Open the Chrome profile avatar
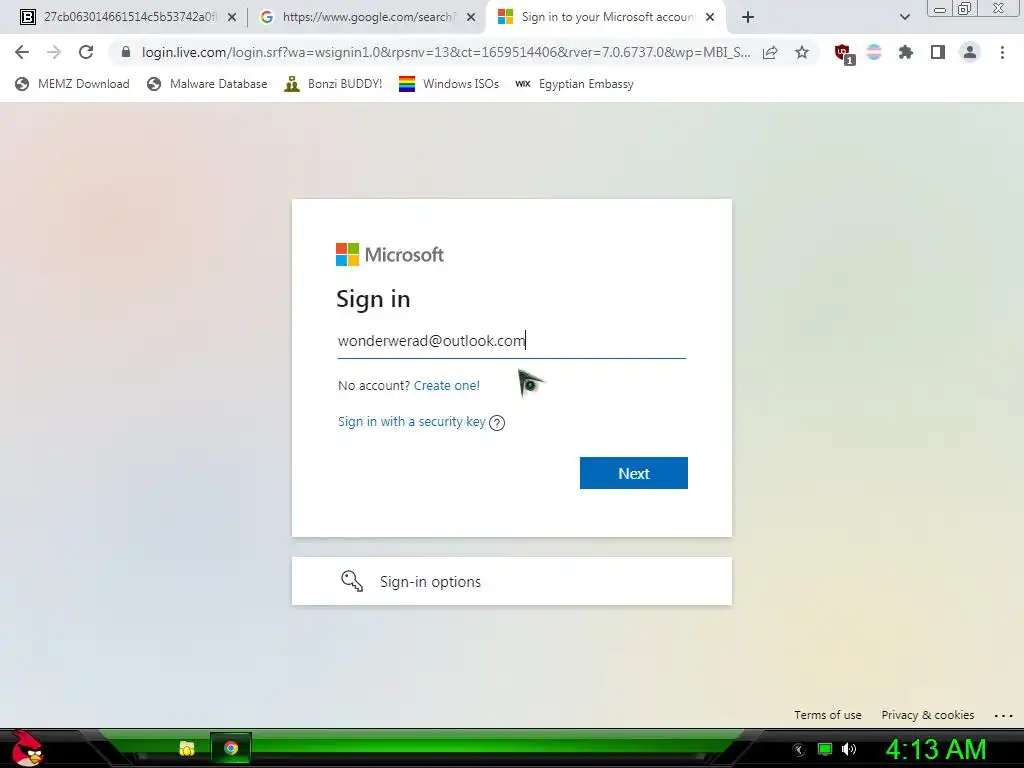The image size is (1024, 768). point(970,52)
